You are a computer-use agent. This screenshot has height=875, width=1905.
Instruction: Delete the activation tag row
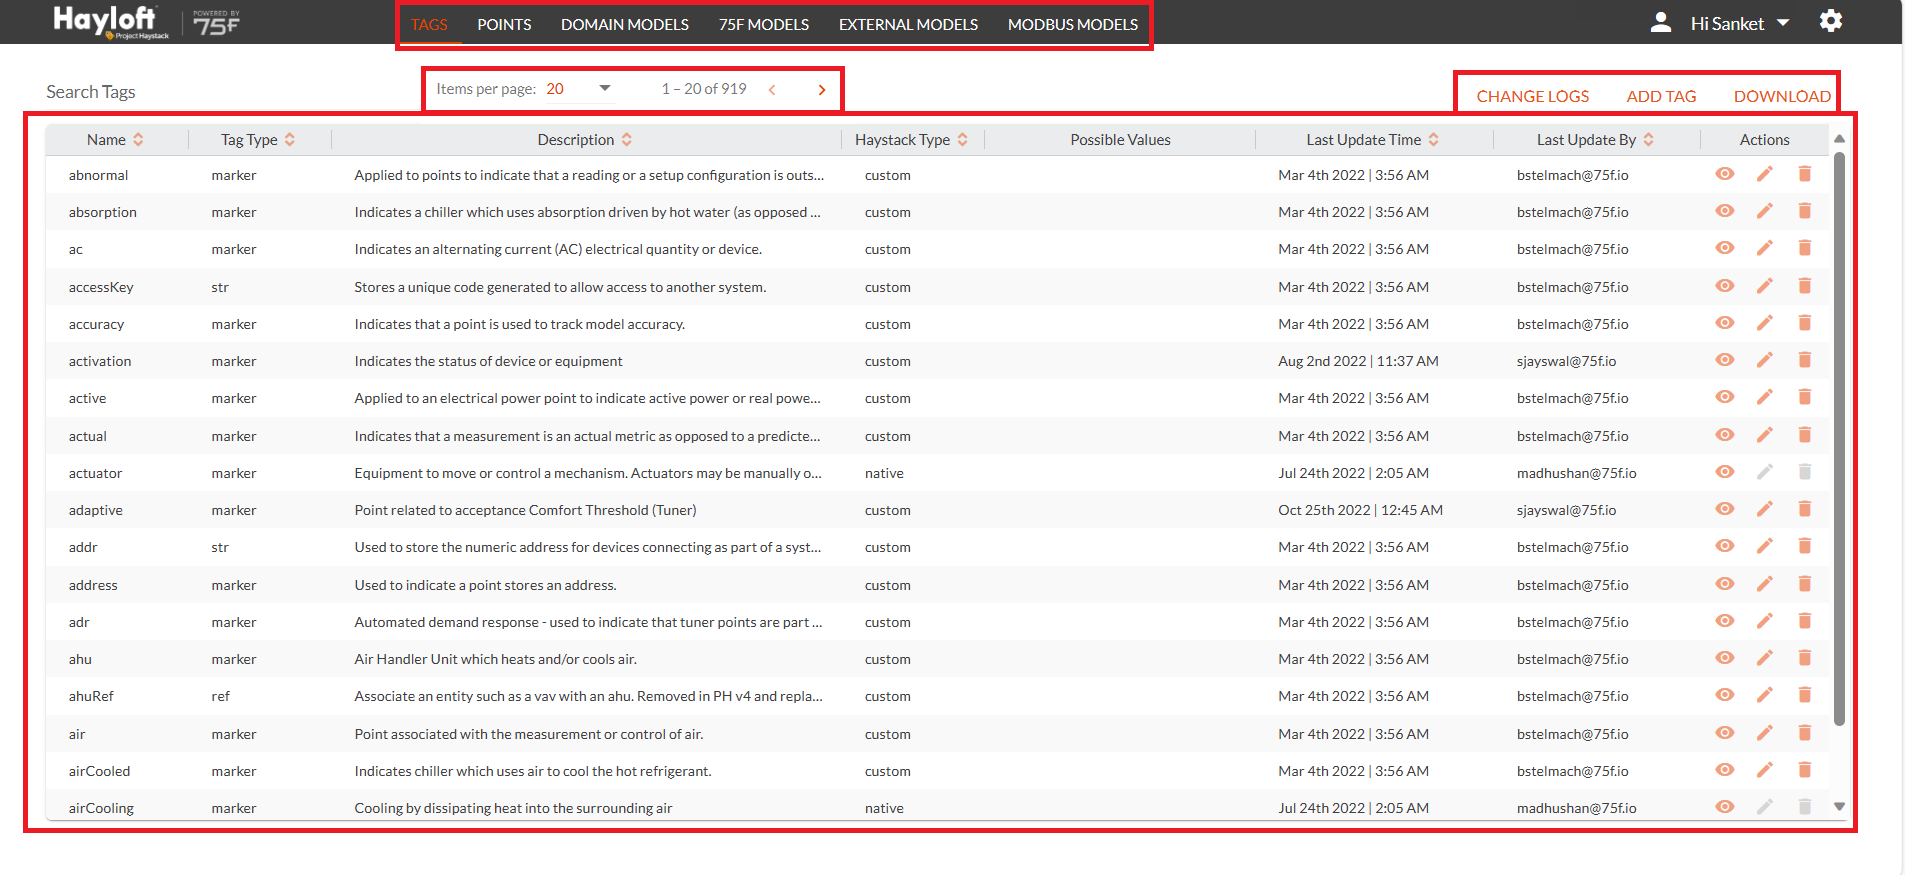tap(1804, 360)
